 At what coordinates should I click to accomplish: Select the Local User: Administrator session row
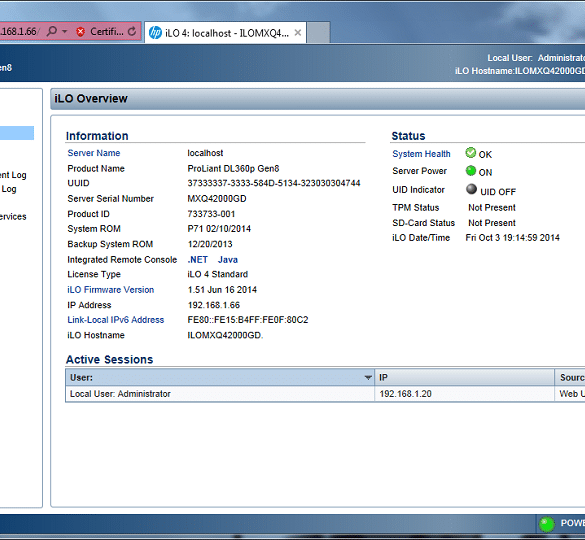coord(325,394)
